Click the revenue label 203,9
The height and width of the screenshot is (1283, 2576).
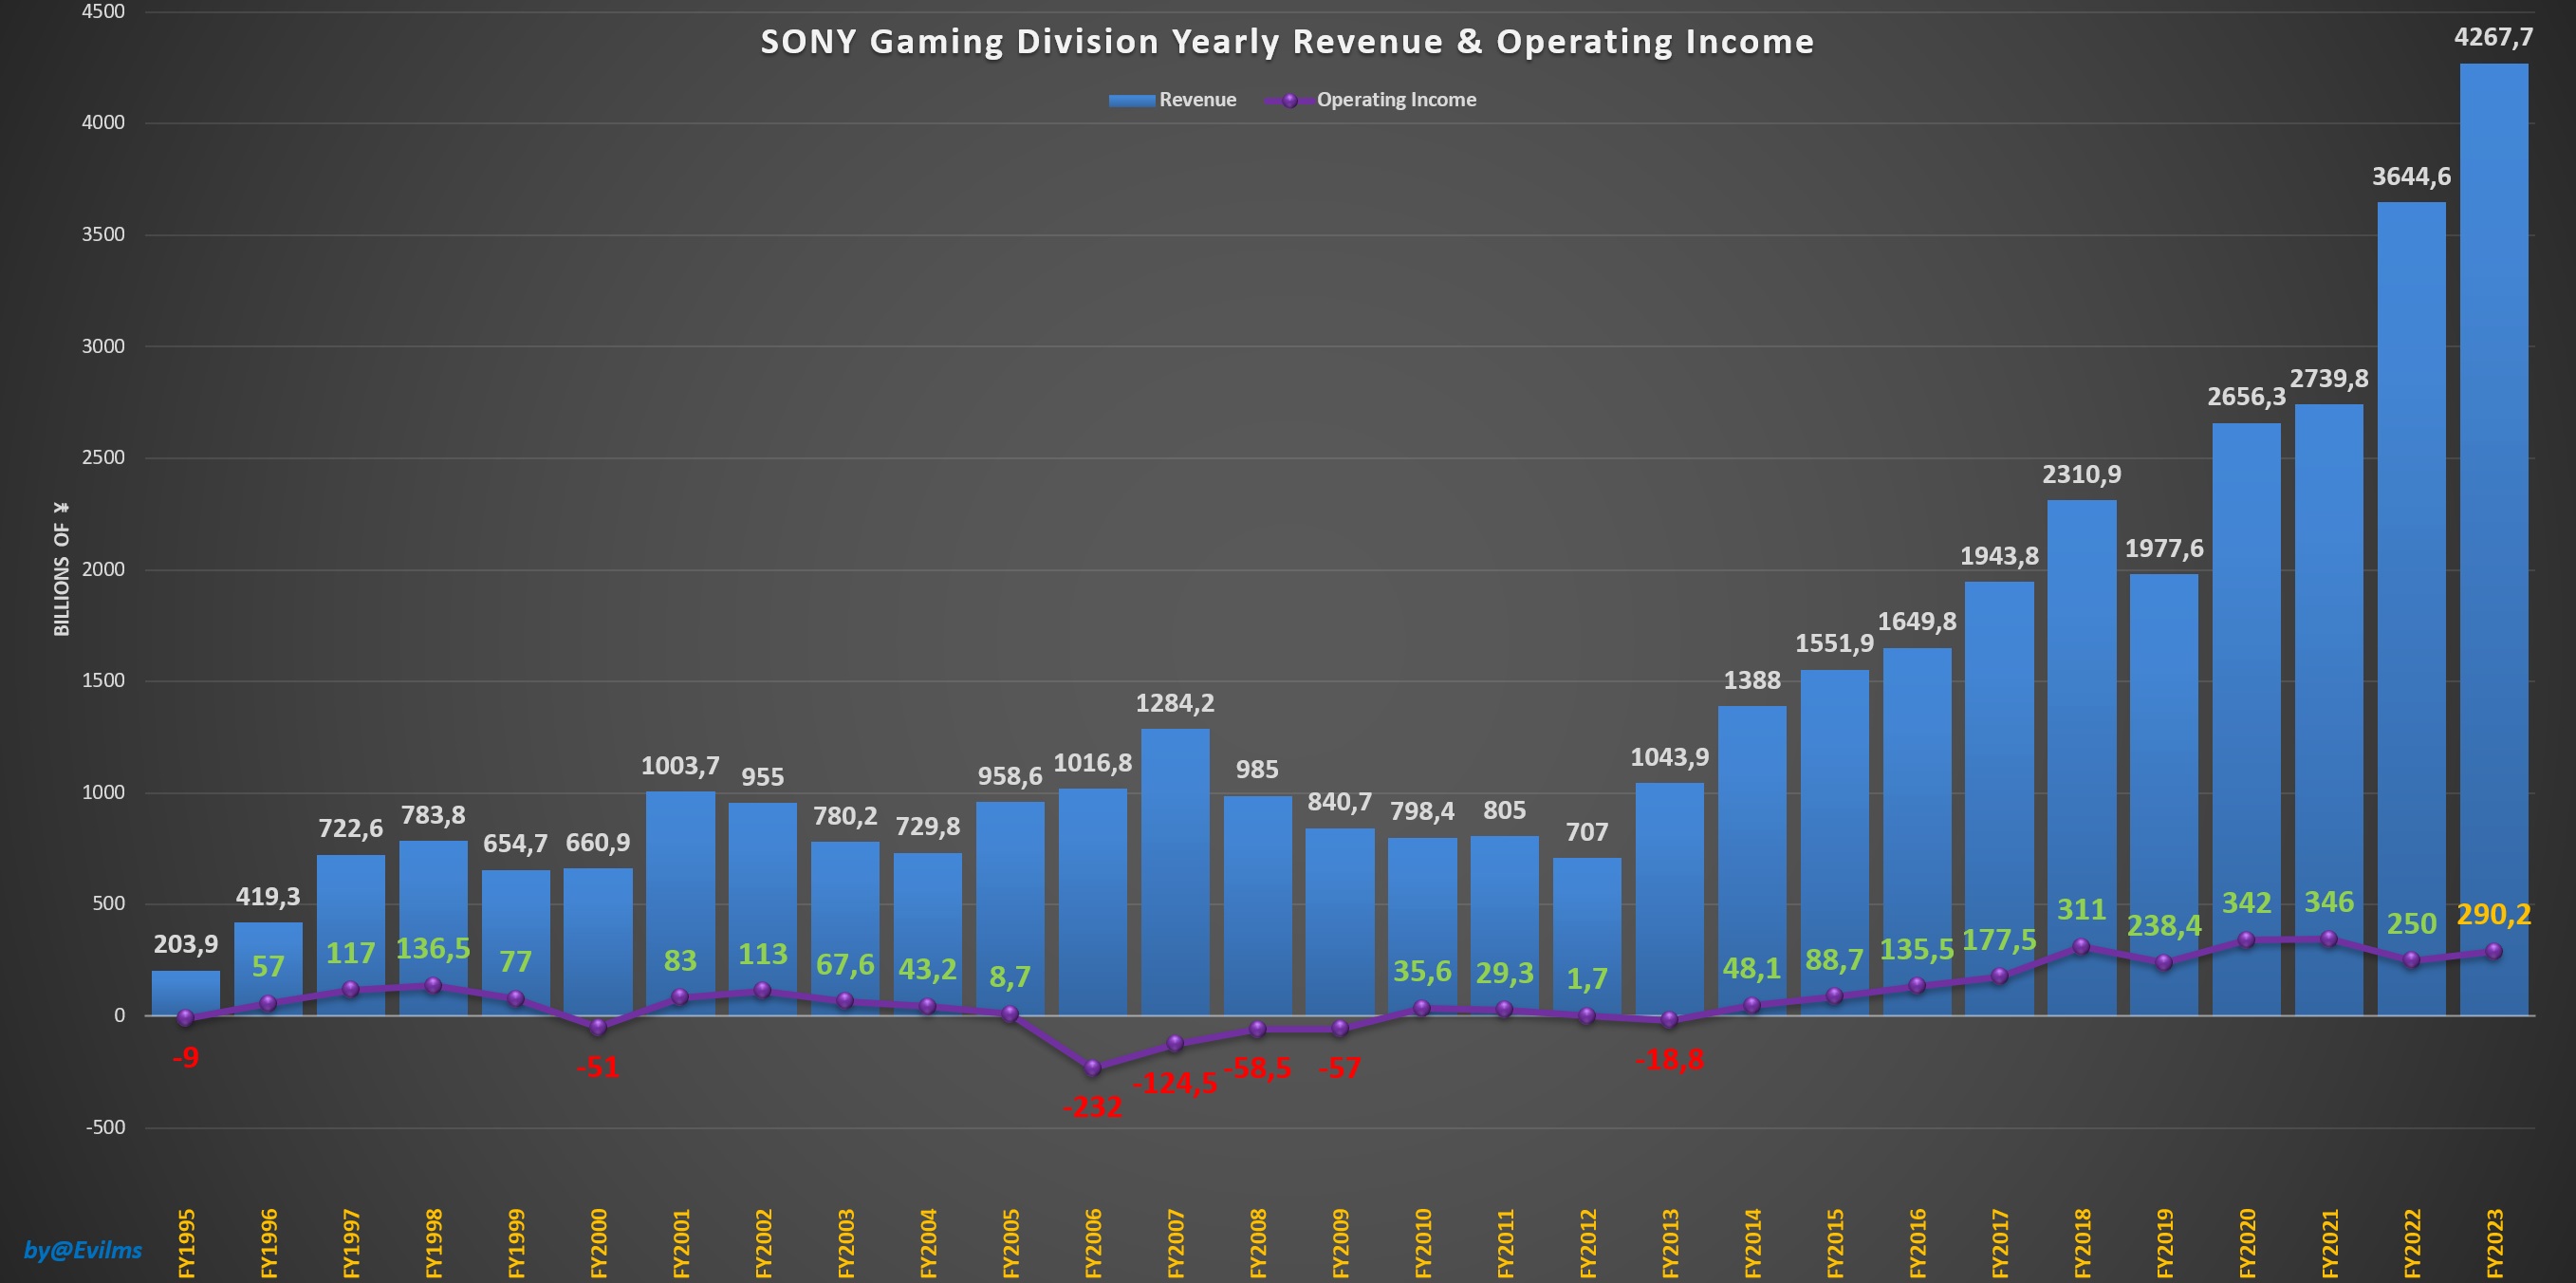(185, 945)
